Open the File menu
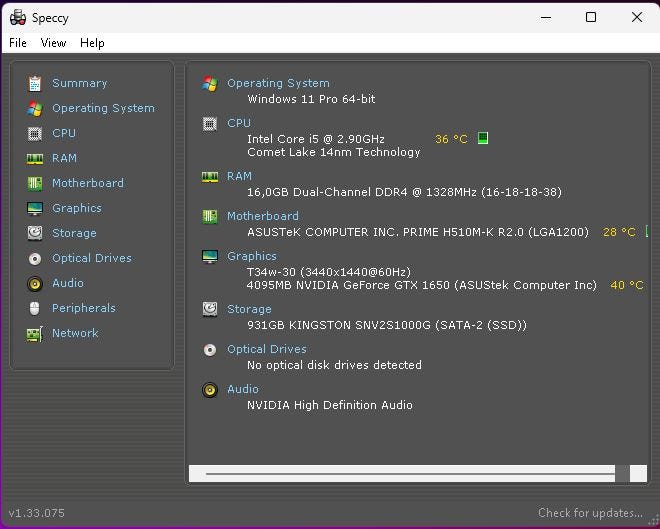660x529 pixels. pos(18,43)
